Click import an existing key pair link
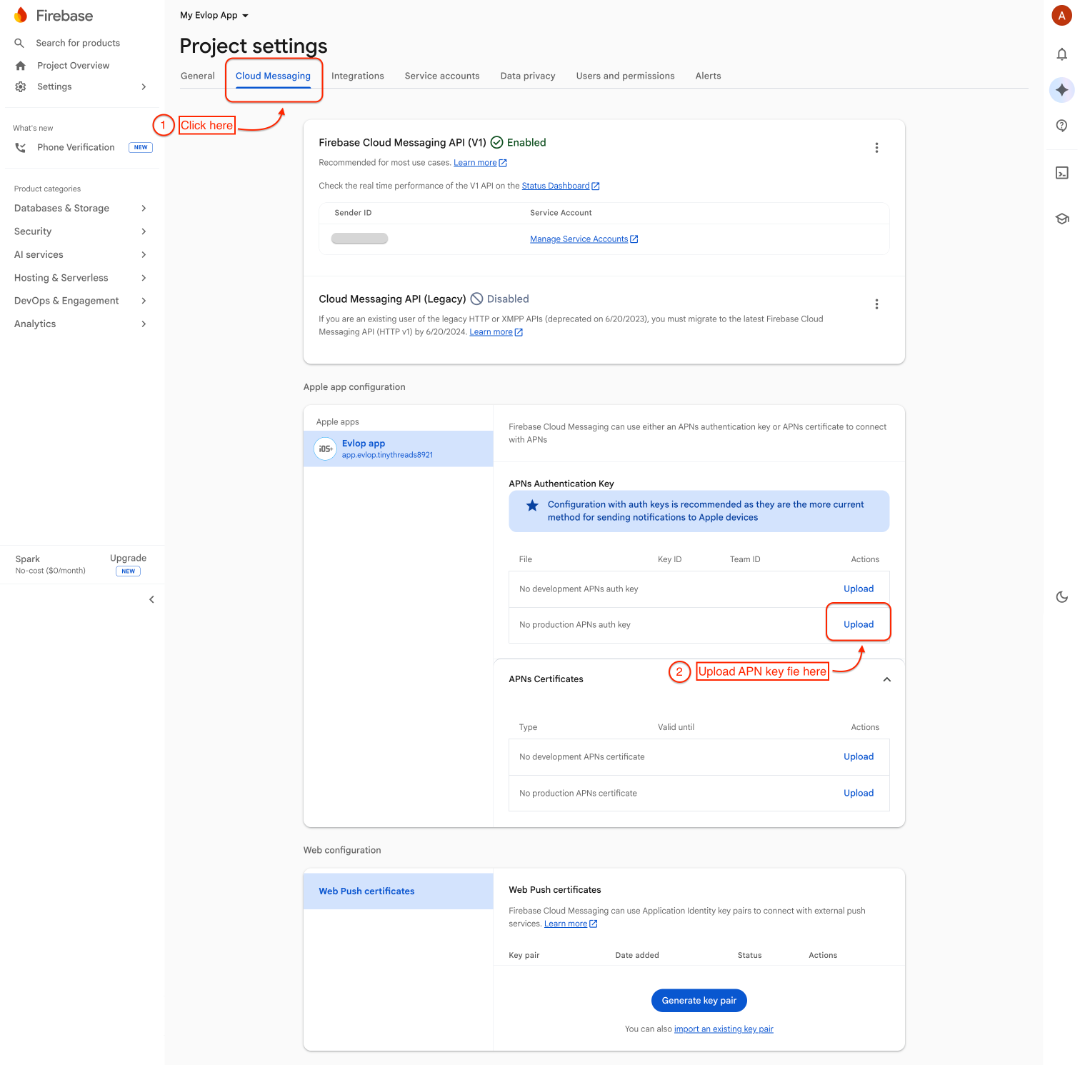 [723, 1029]
